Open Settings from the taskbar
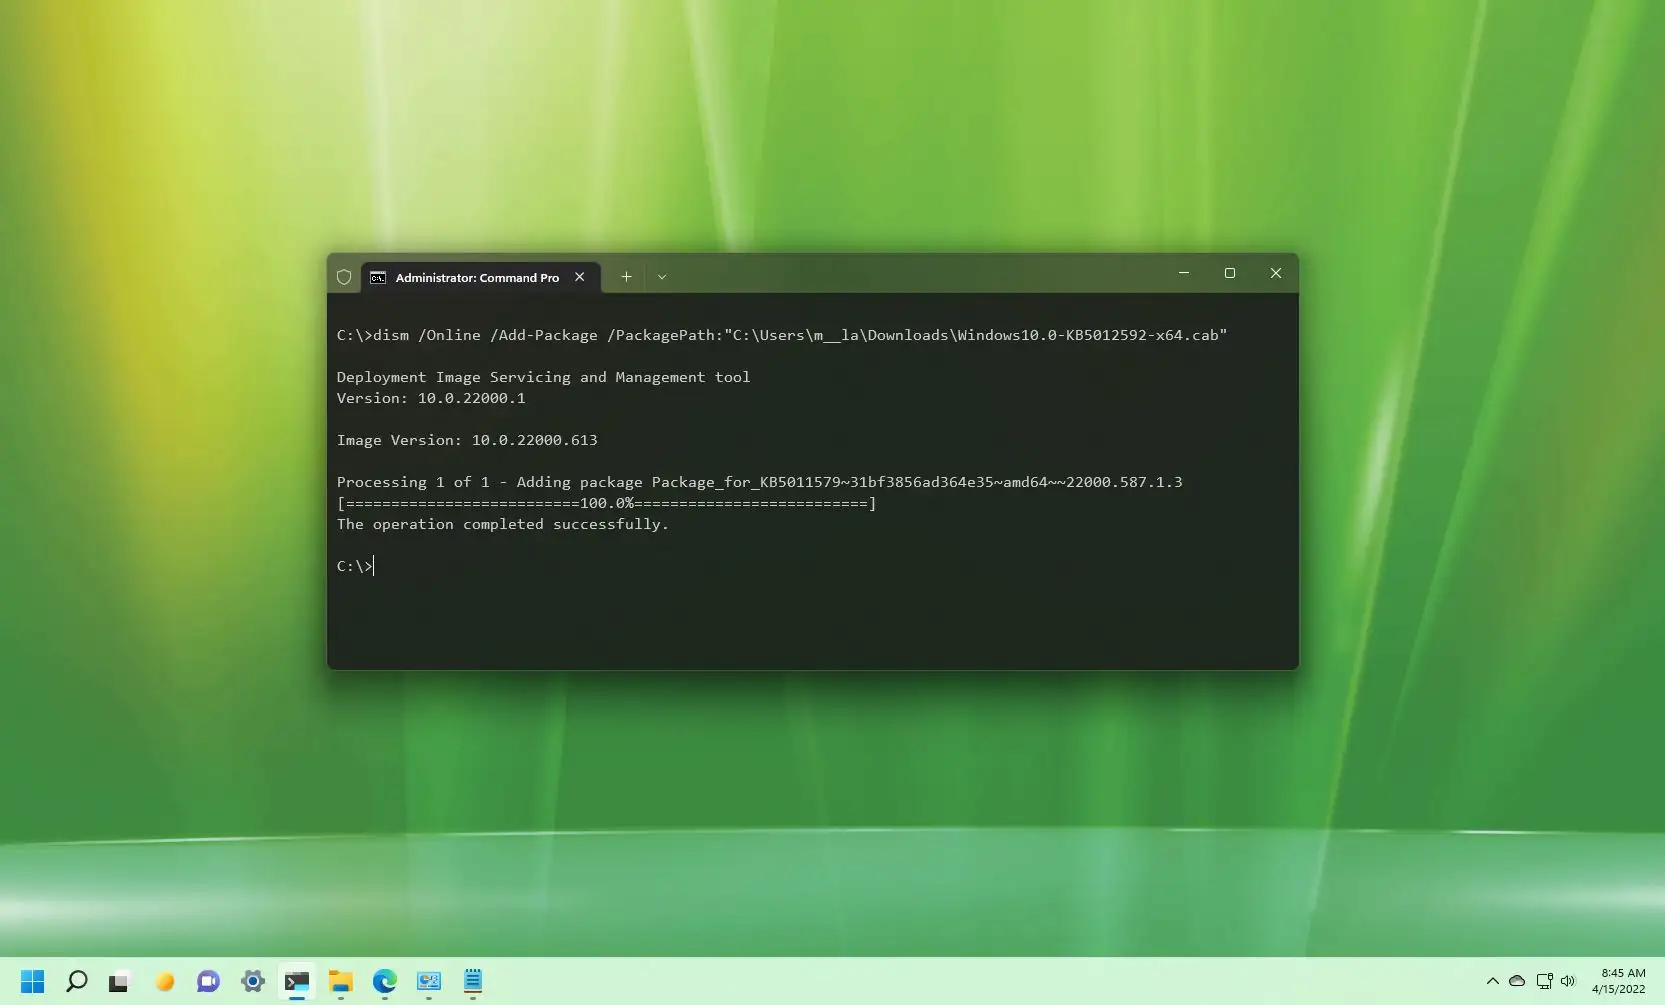Screen dimensions: 1665x1005 point(252,982)
